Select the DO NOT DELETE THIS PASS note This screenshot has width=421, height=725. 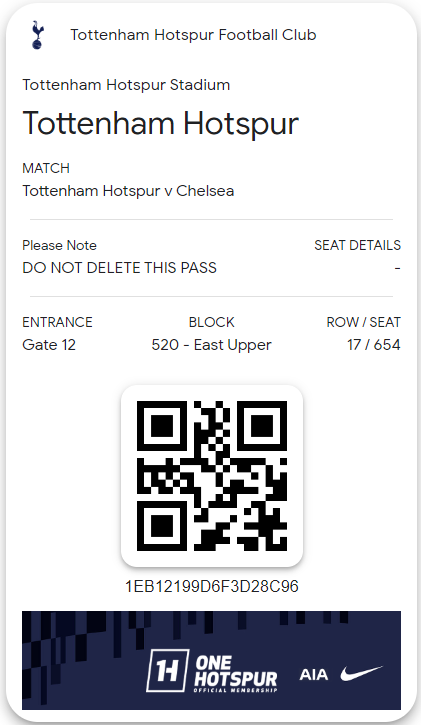(x=119, y=268)
